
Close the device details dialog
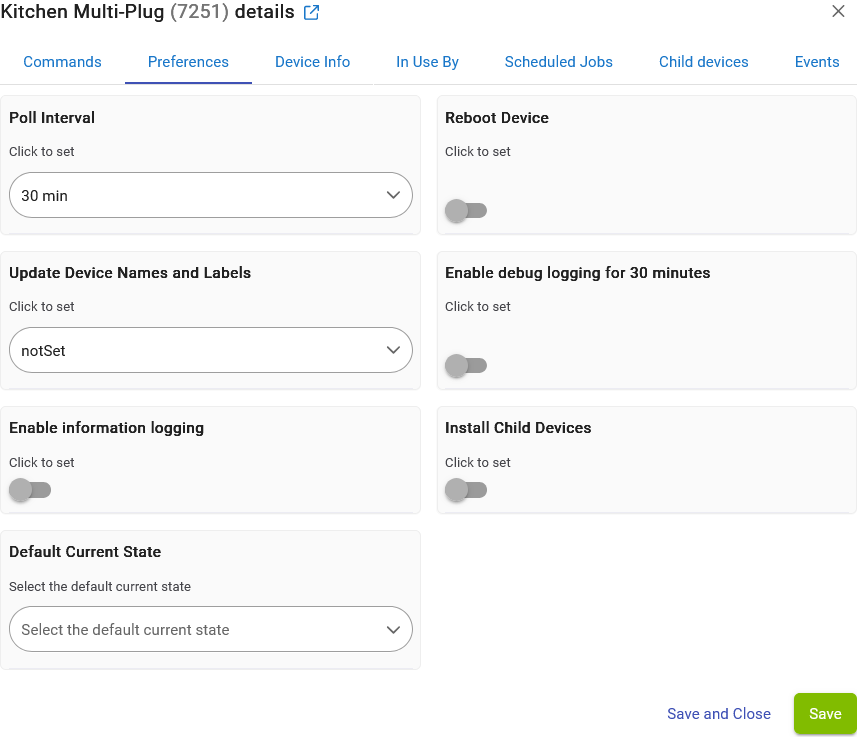[838, 12]
